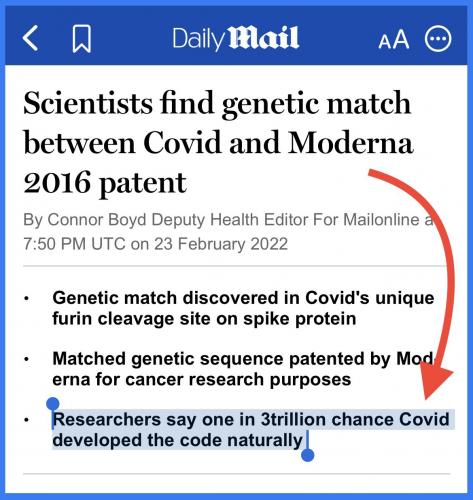473x500 pixels.
Task: Click the word Scientists in headline
Action: click(88, 103)
